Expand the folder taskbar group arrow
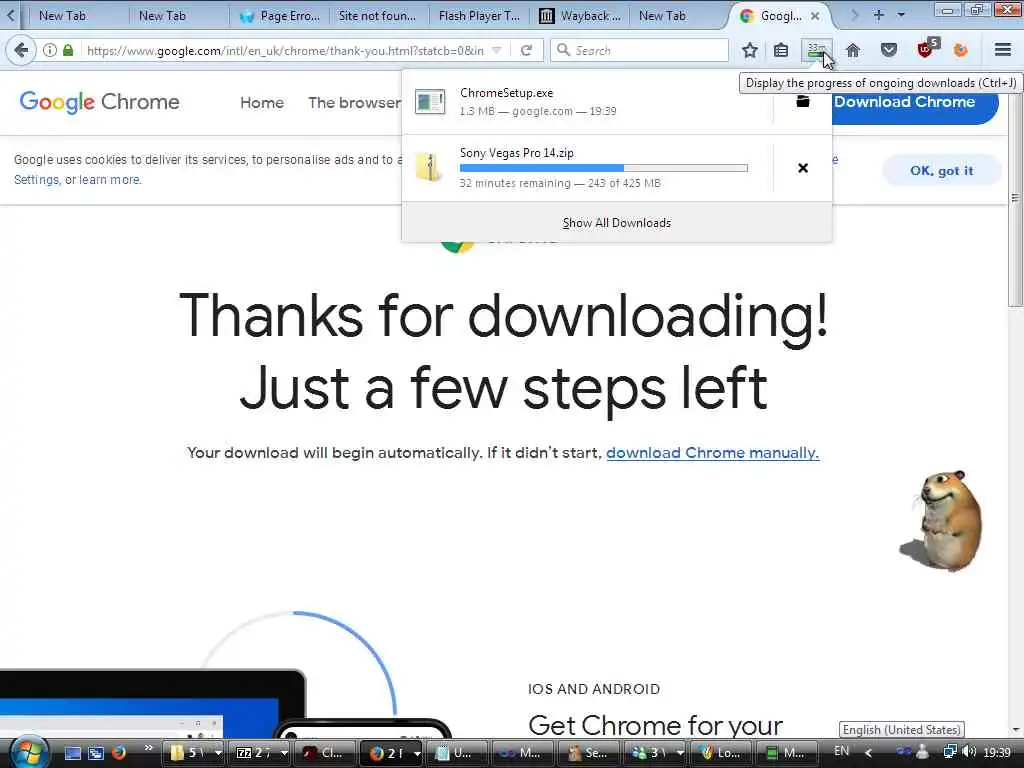The image size is (1024, 768). 218,753
